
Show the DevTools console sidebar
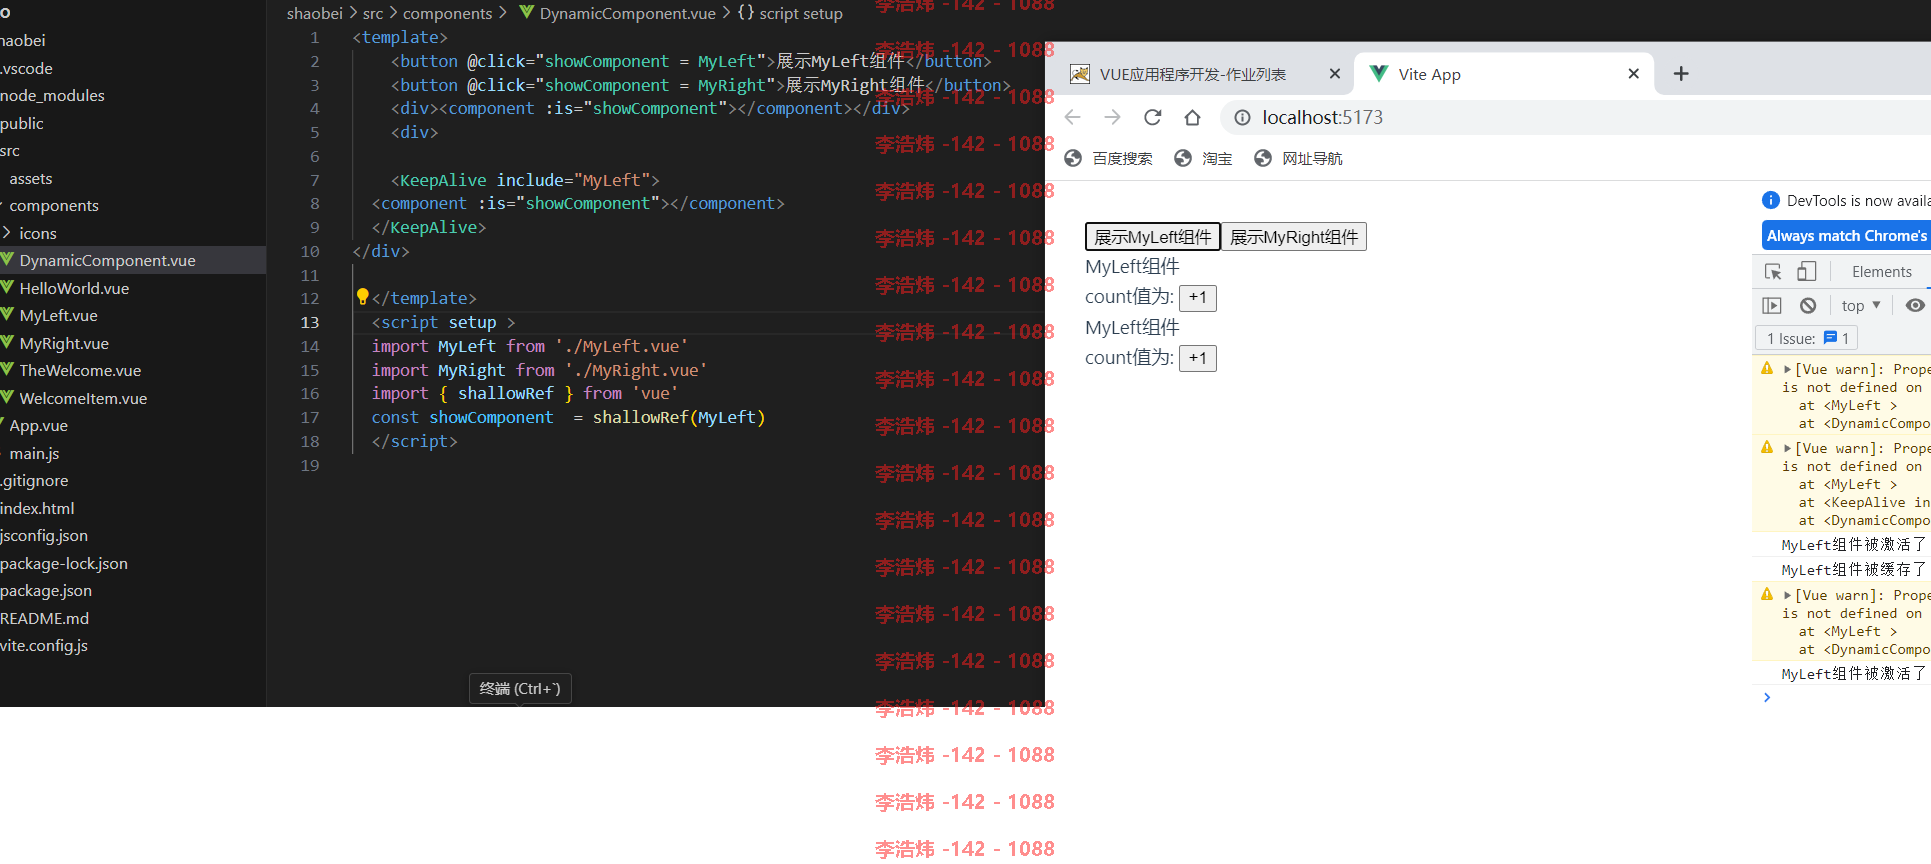tap(1772, 305)
